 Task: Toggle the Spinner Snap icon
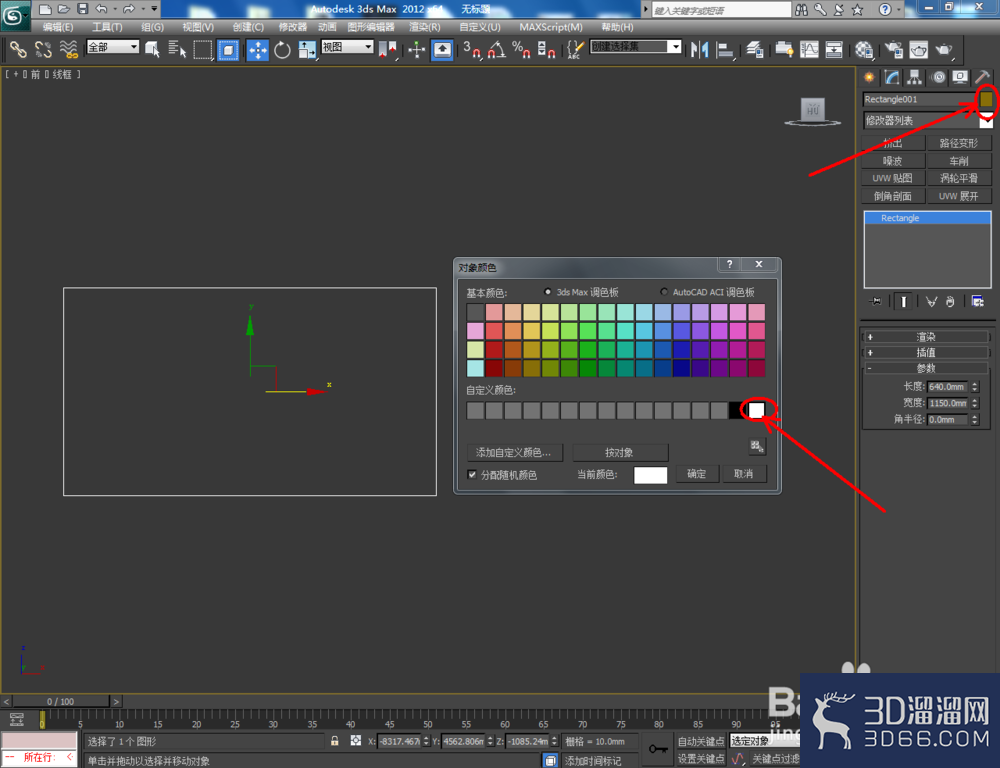tap(546, 49)
